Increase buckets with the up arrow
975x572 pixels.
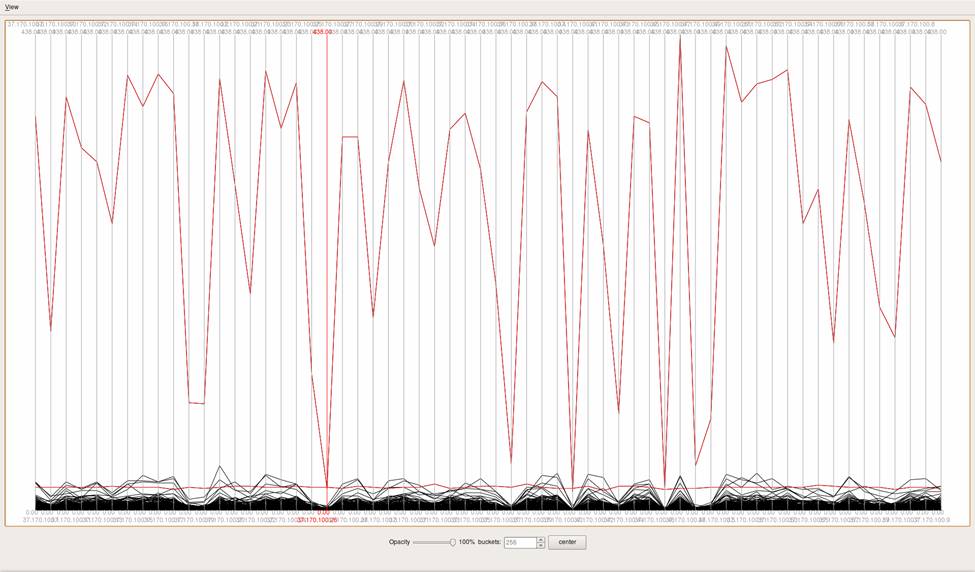(540, 539)
